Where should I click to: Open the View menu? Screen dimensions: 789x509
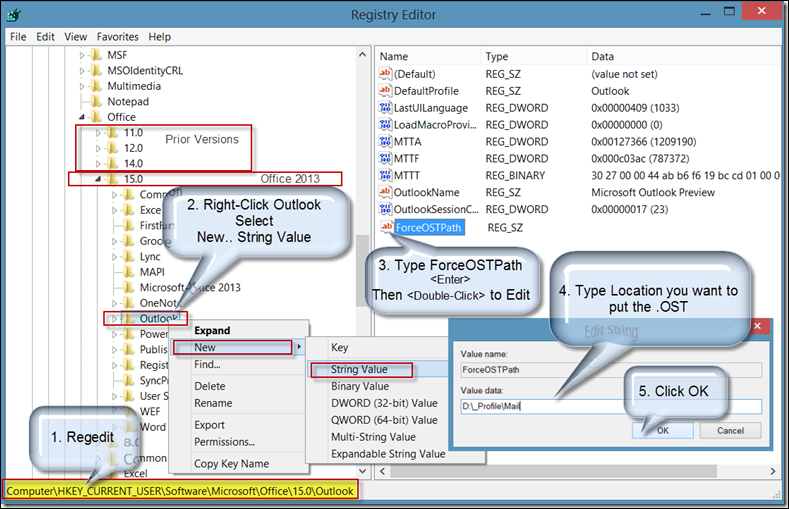[75, 37]
